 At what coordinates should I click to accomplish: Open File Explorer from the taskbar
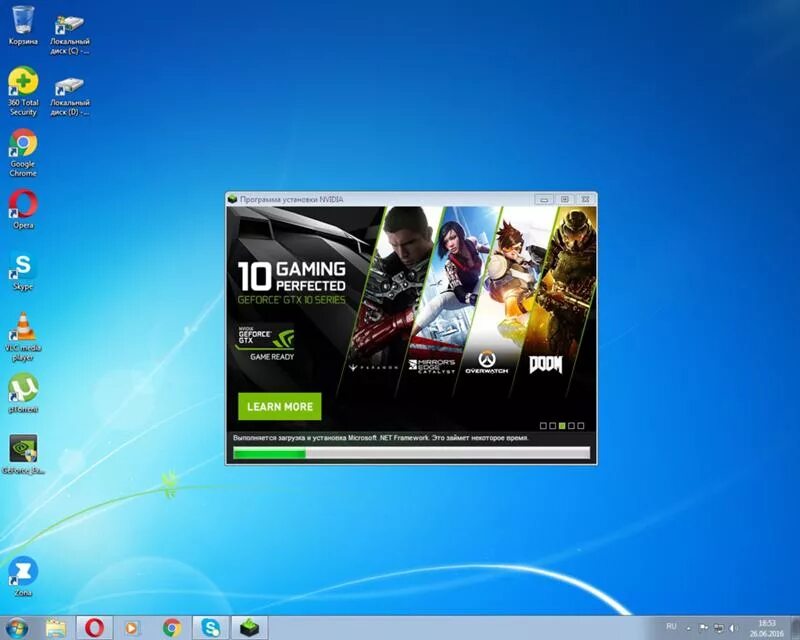56,628
